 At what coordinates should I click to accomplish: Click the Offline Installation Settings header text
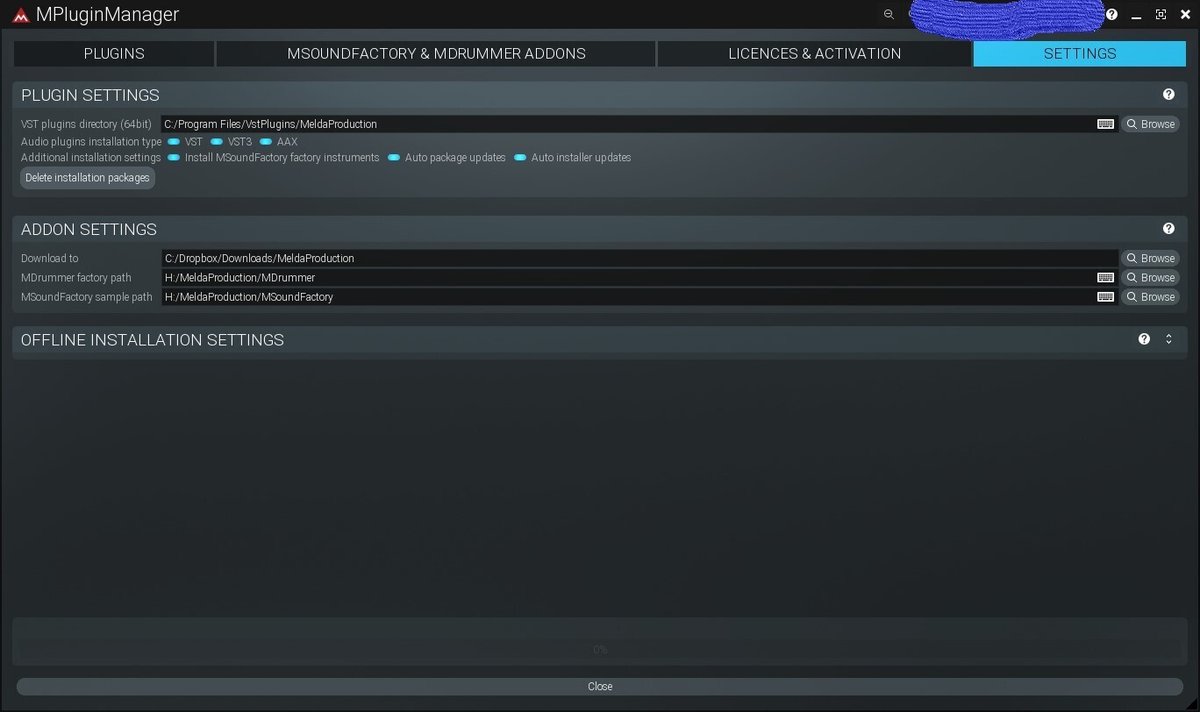coord(153,340)
